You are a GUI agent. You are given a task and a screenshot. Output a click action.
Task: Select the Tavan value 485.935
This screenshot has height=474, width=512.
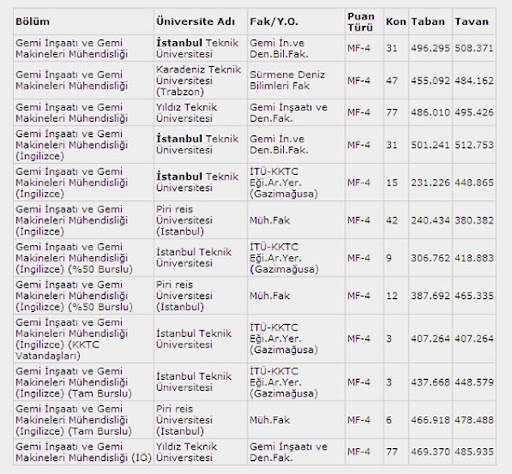pyautogui.click(x=474, y=452)
